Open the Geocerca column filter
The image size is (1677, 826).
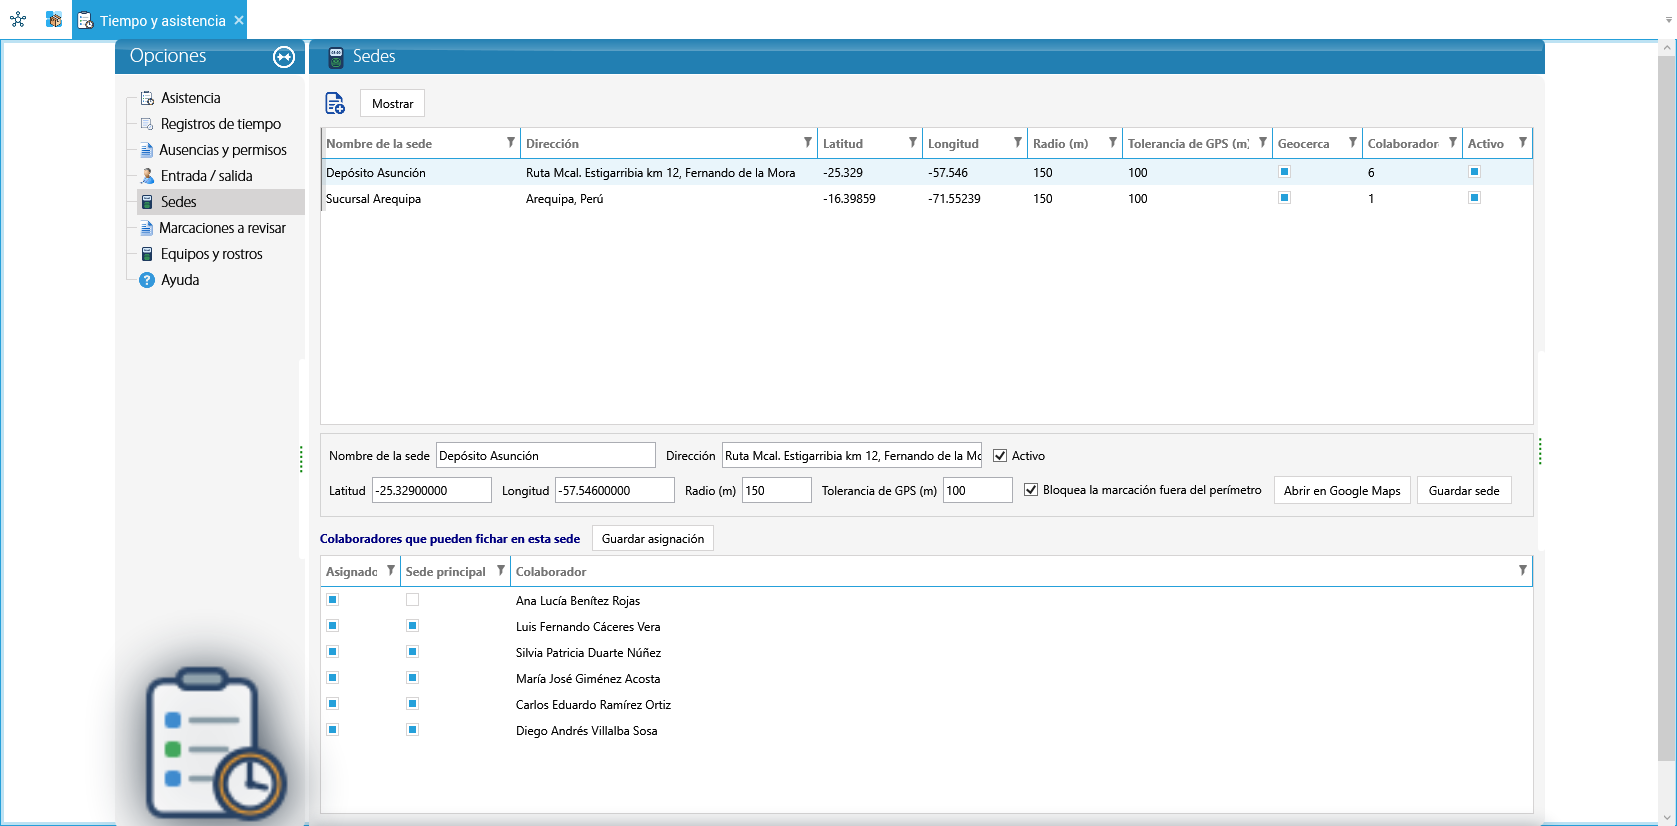pyautogui.click(x=1353, y=143)
